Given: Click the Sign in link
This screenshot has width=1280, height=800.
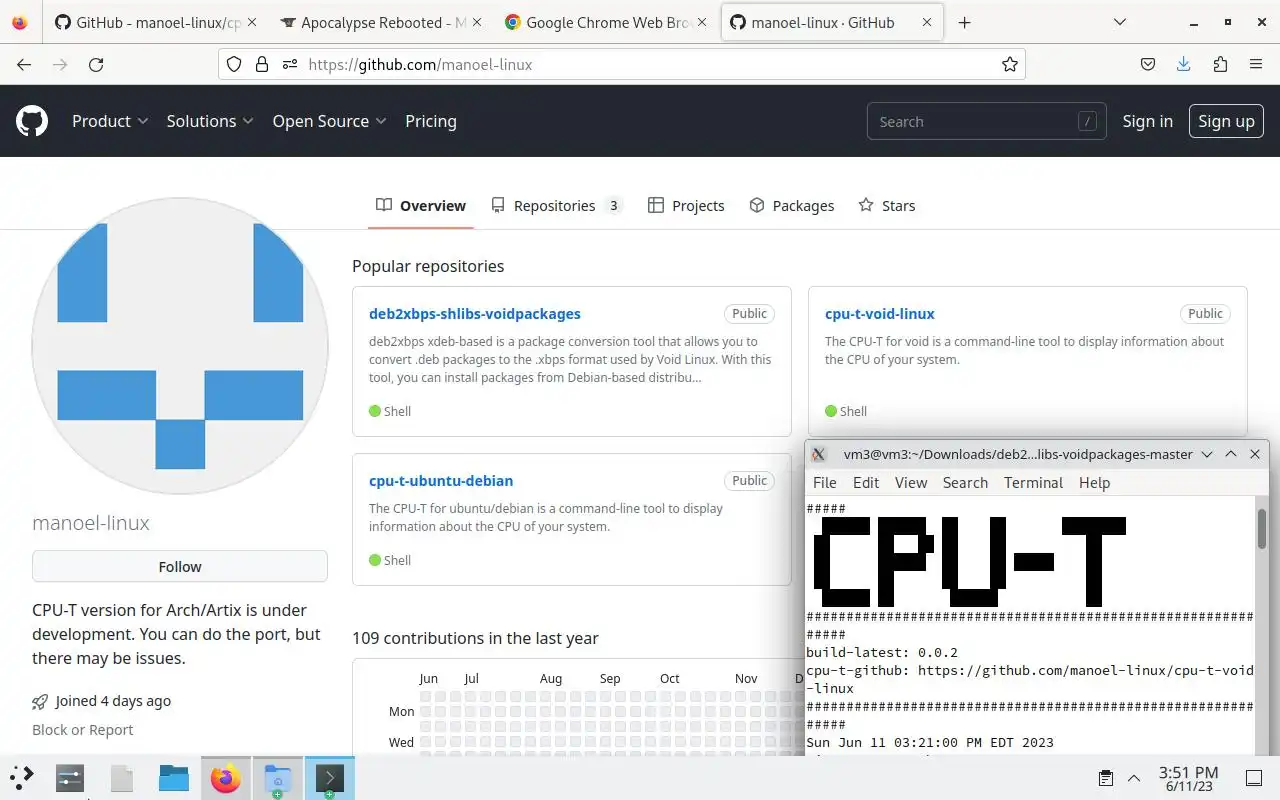Looking at the screenshot, I should click(1147, 121).
